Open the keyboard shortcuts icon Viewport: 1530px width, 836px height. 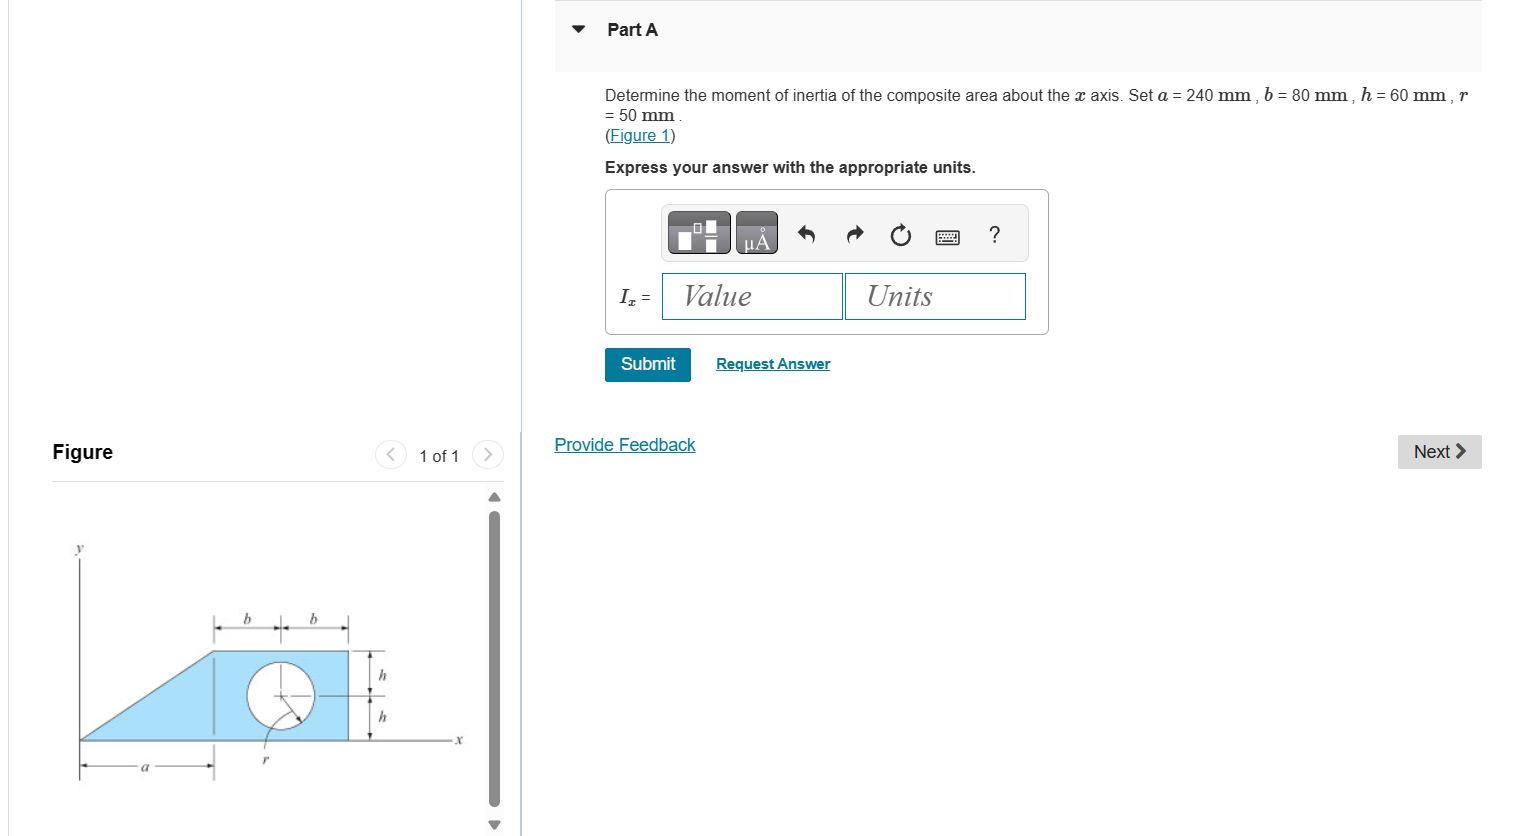pos(947,236)
